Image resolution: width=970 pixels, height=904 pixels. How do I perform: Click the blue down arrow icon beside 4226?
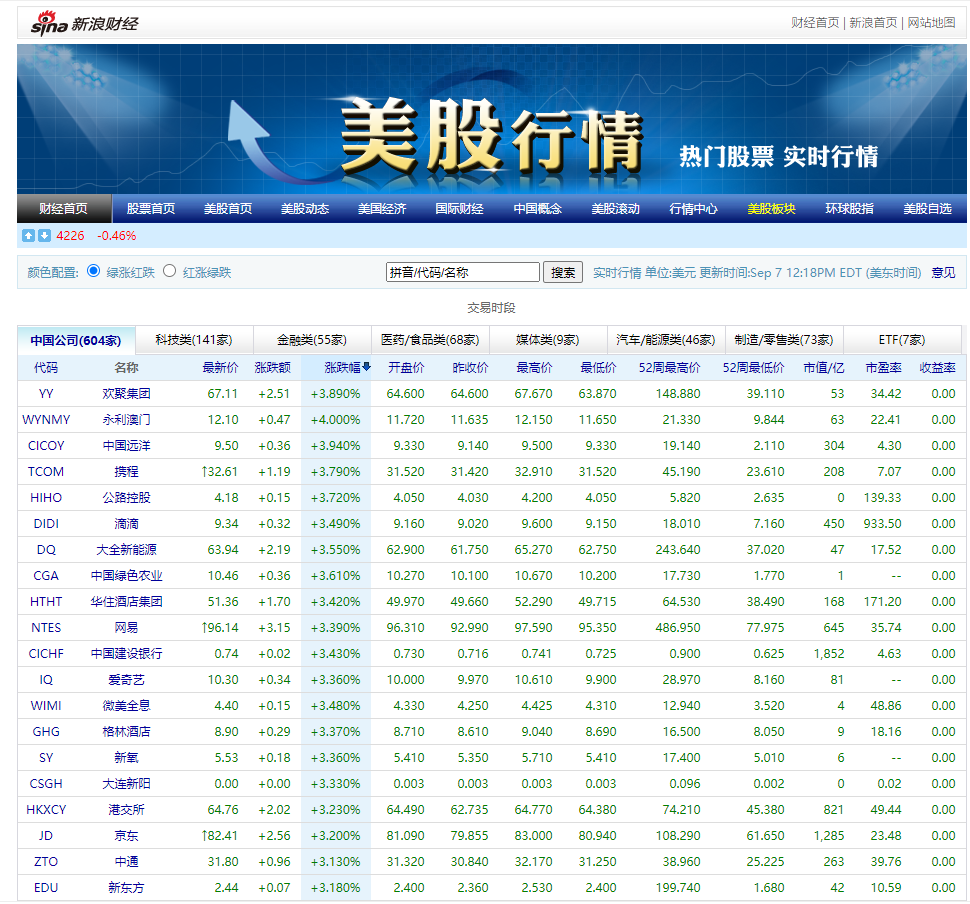(45, 236)
